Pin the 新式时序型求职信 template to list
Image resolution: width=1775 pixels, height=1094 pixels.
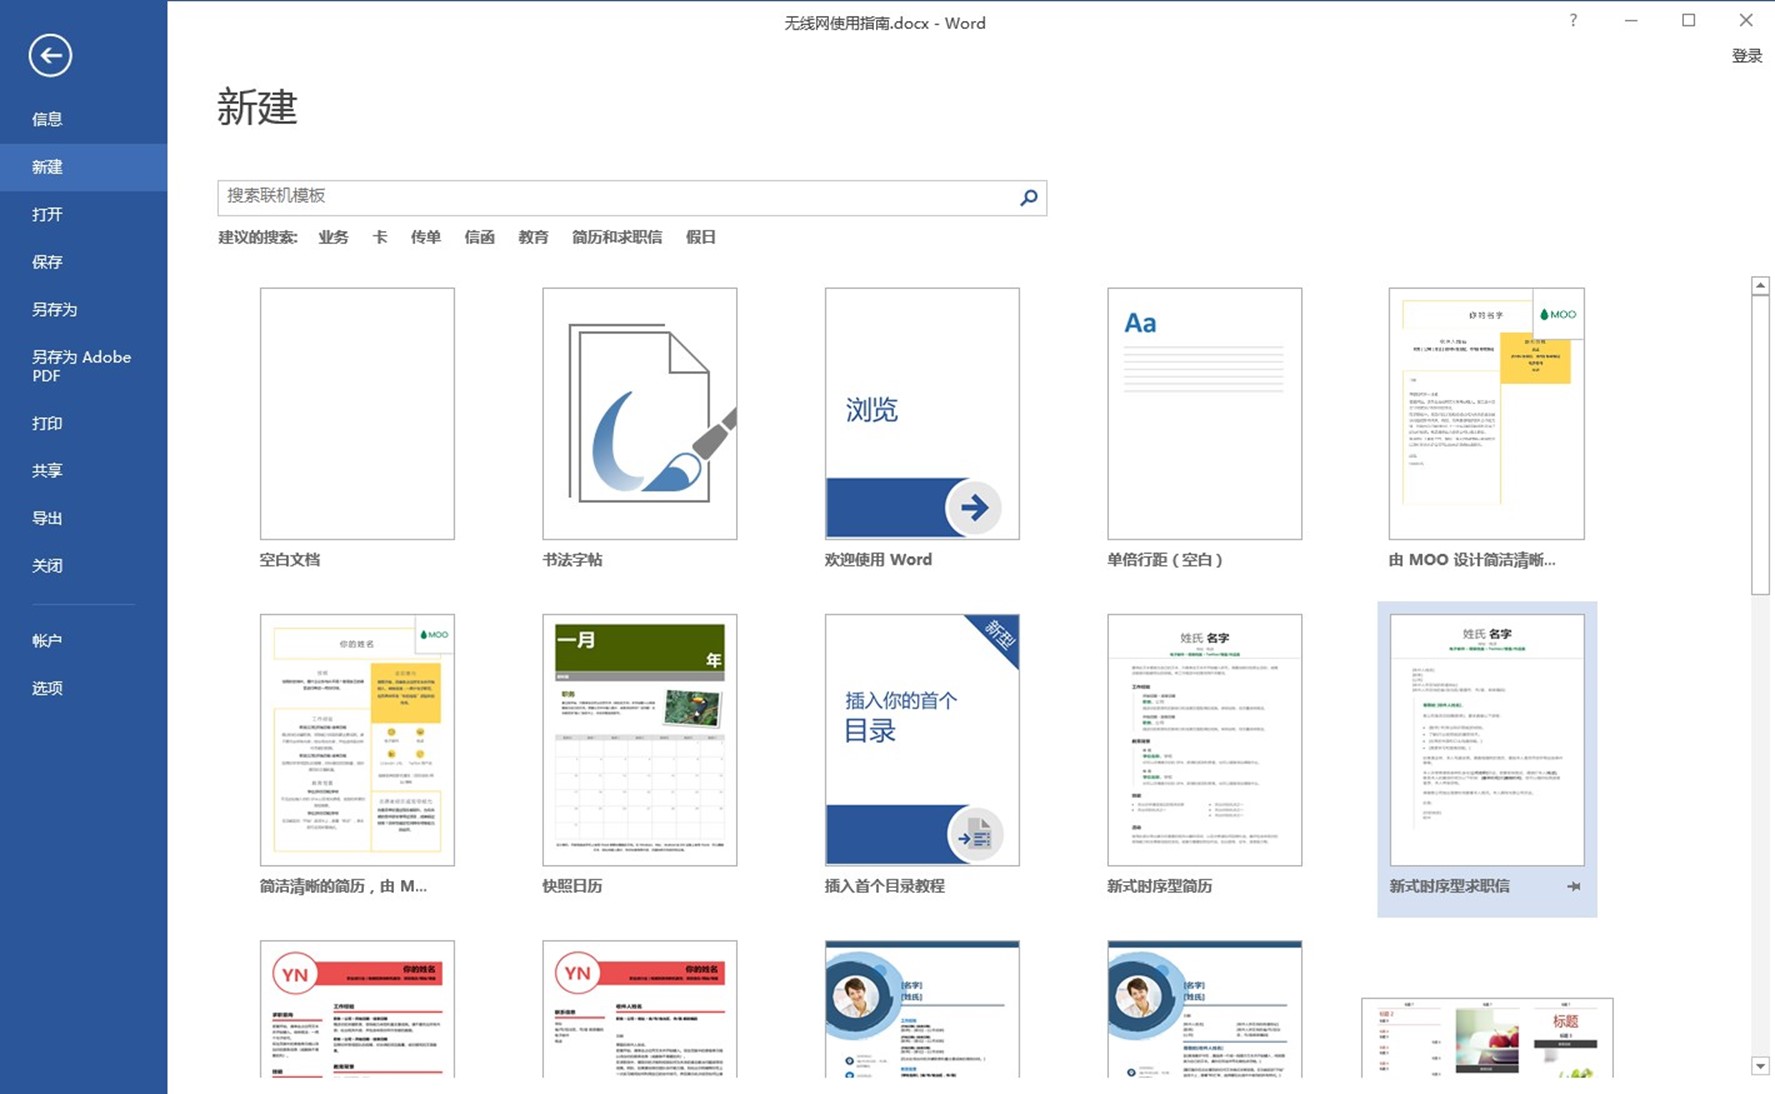1573,886
